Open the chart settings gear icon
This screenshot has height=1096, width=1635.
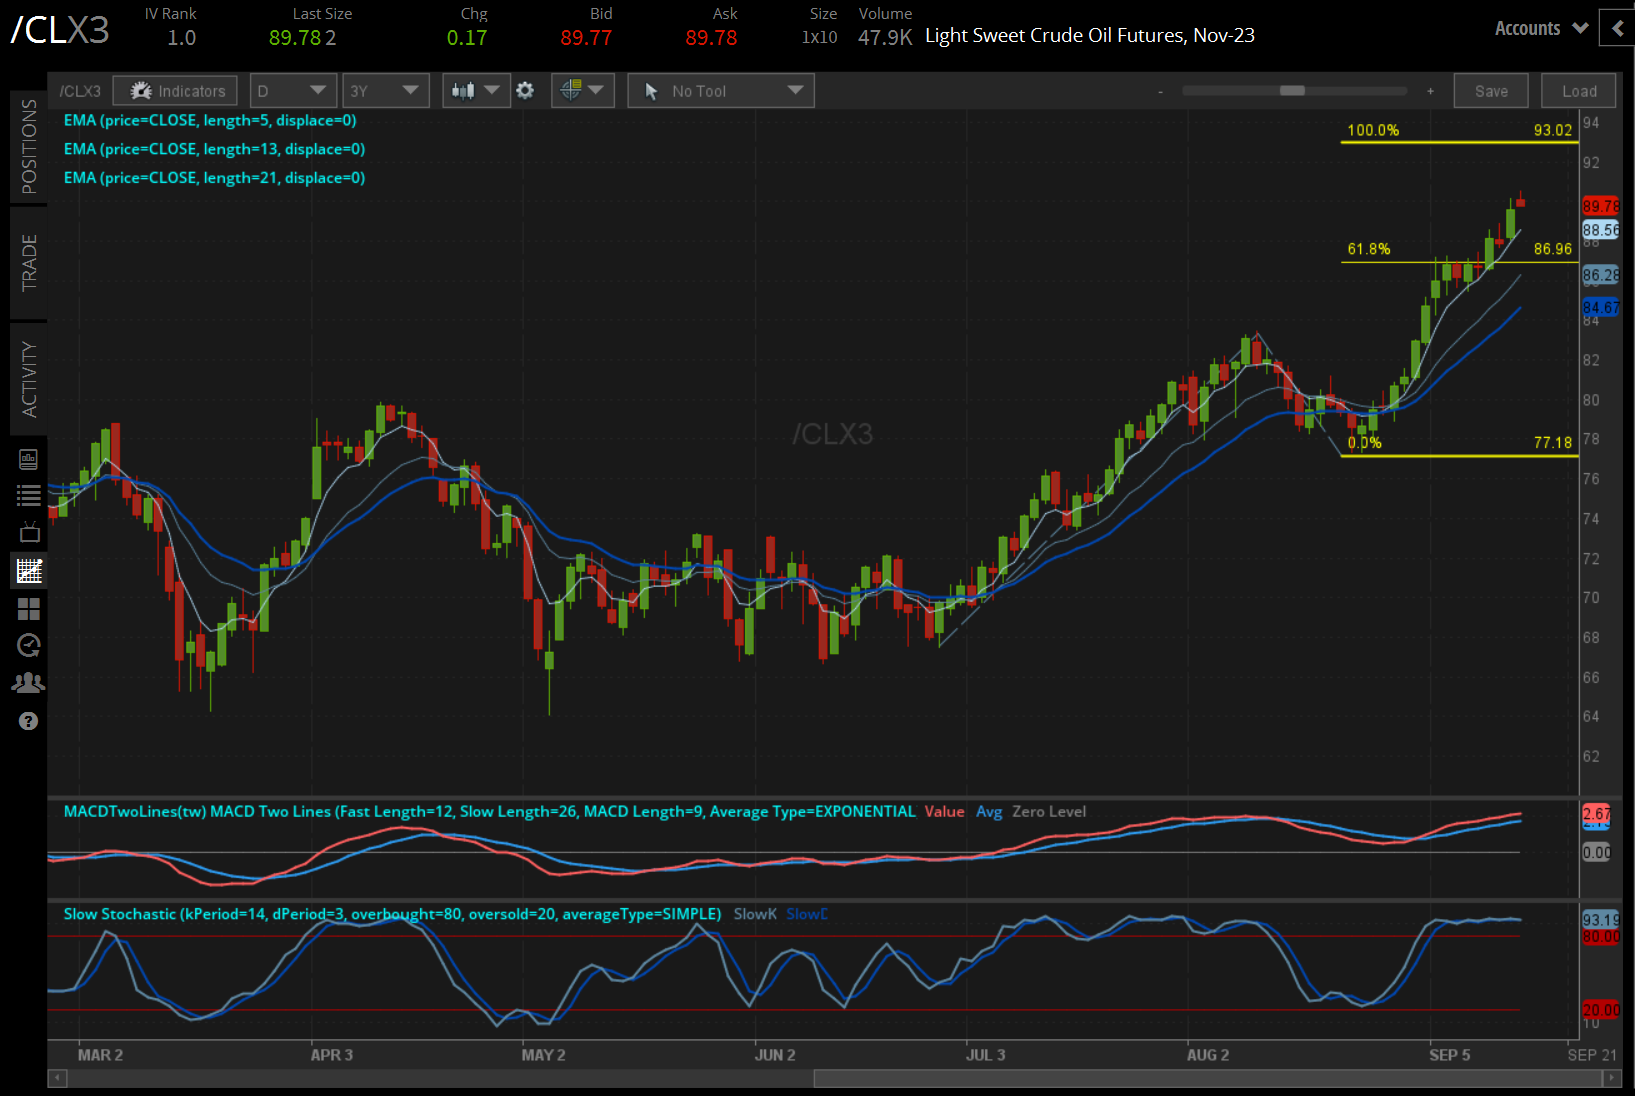(x=525, y=90)
